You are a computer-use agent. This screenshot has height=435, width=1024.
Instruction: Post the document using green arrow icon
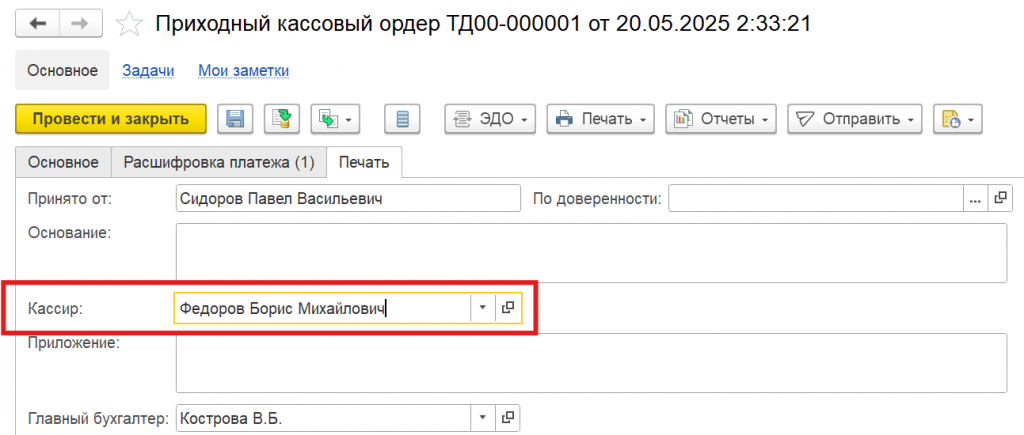coord(281,119)
